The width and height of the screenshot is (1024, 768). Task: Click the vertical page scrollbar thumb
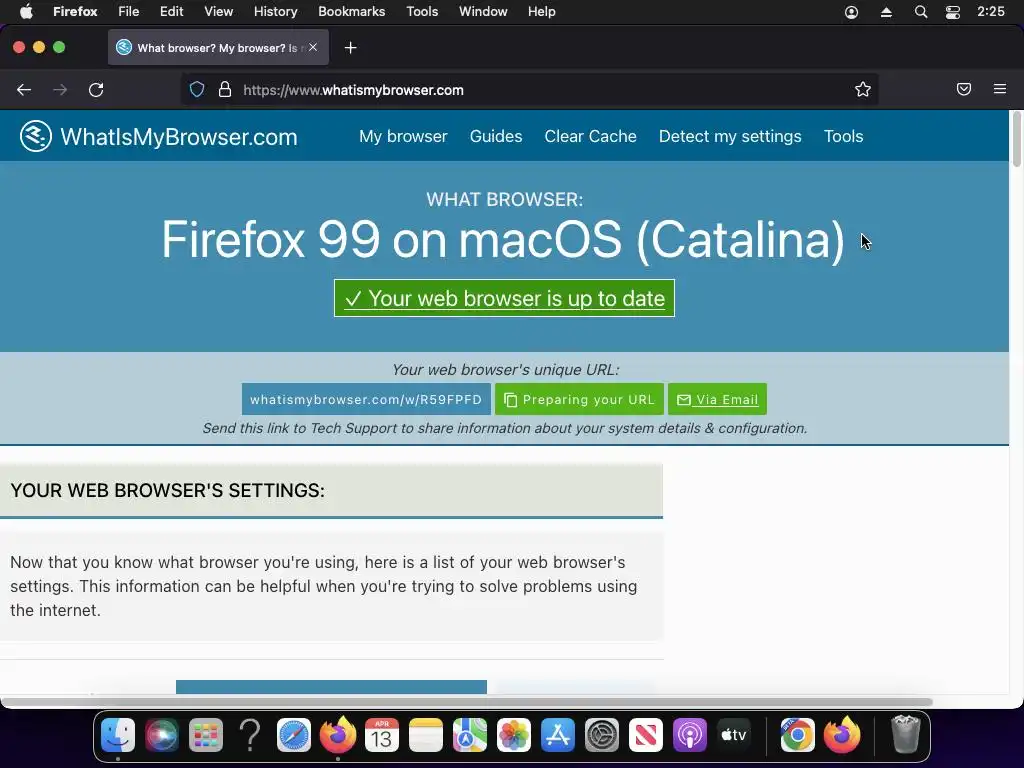tap(1017, 139)
